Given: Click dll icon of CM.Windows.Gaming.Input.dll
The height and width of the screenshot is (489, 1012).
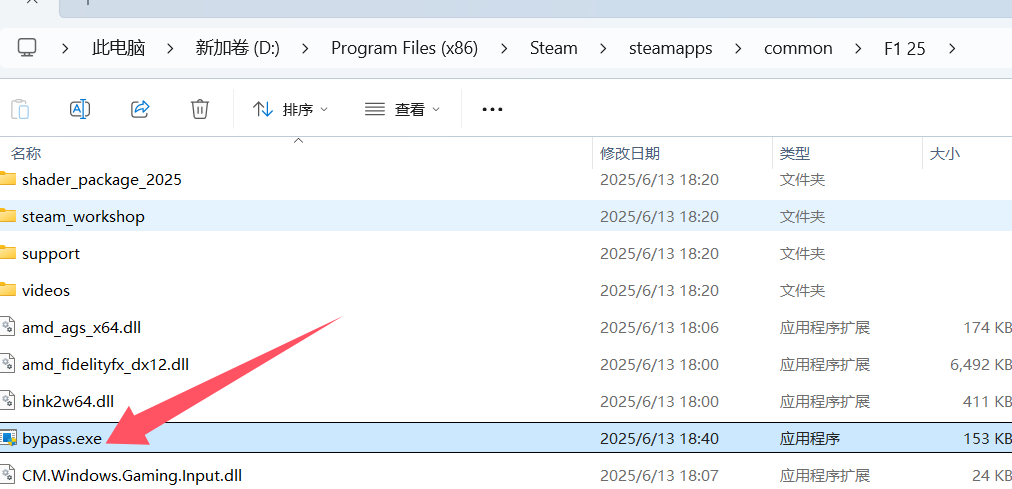Looking at the screenshot, I should [x=7, y=475].
